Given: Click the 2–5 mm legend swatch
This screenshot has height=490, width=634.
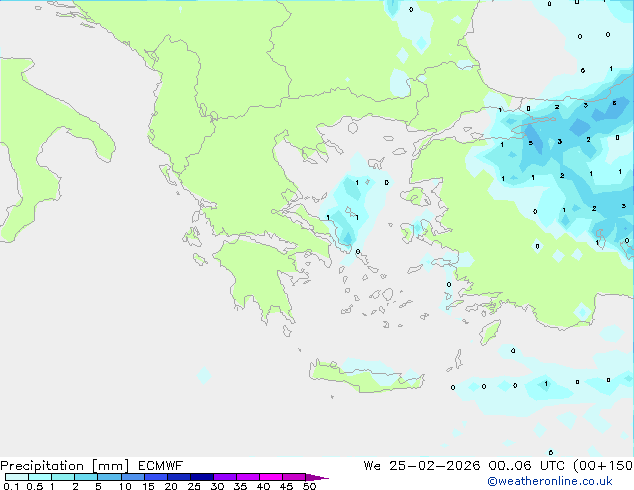Looking at the screenshot, I should click(86, 477).
